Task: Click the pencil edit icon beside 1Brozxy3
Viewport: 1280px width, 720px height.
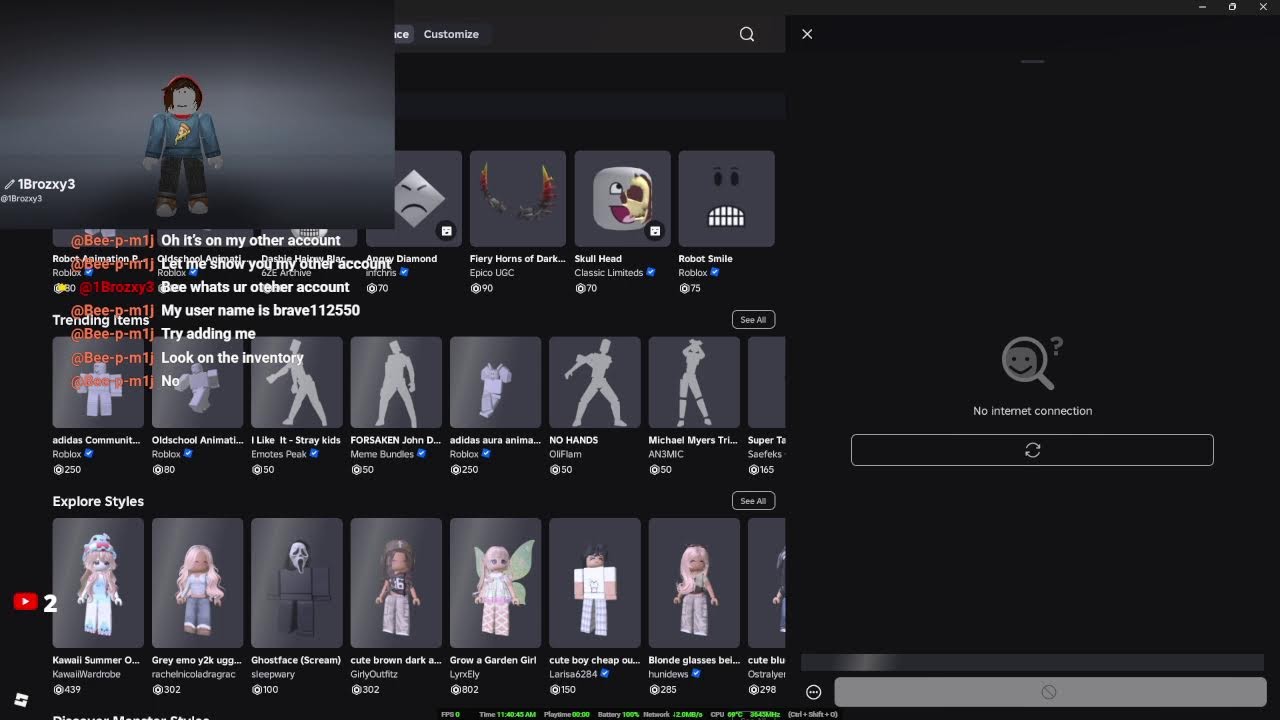Action: tap(9, 184)
